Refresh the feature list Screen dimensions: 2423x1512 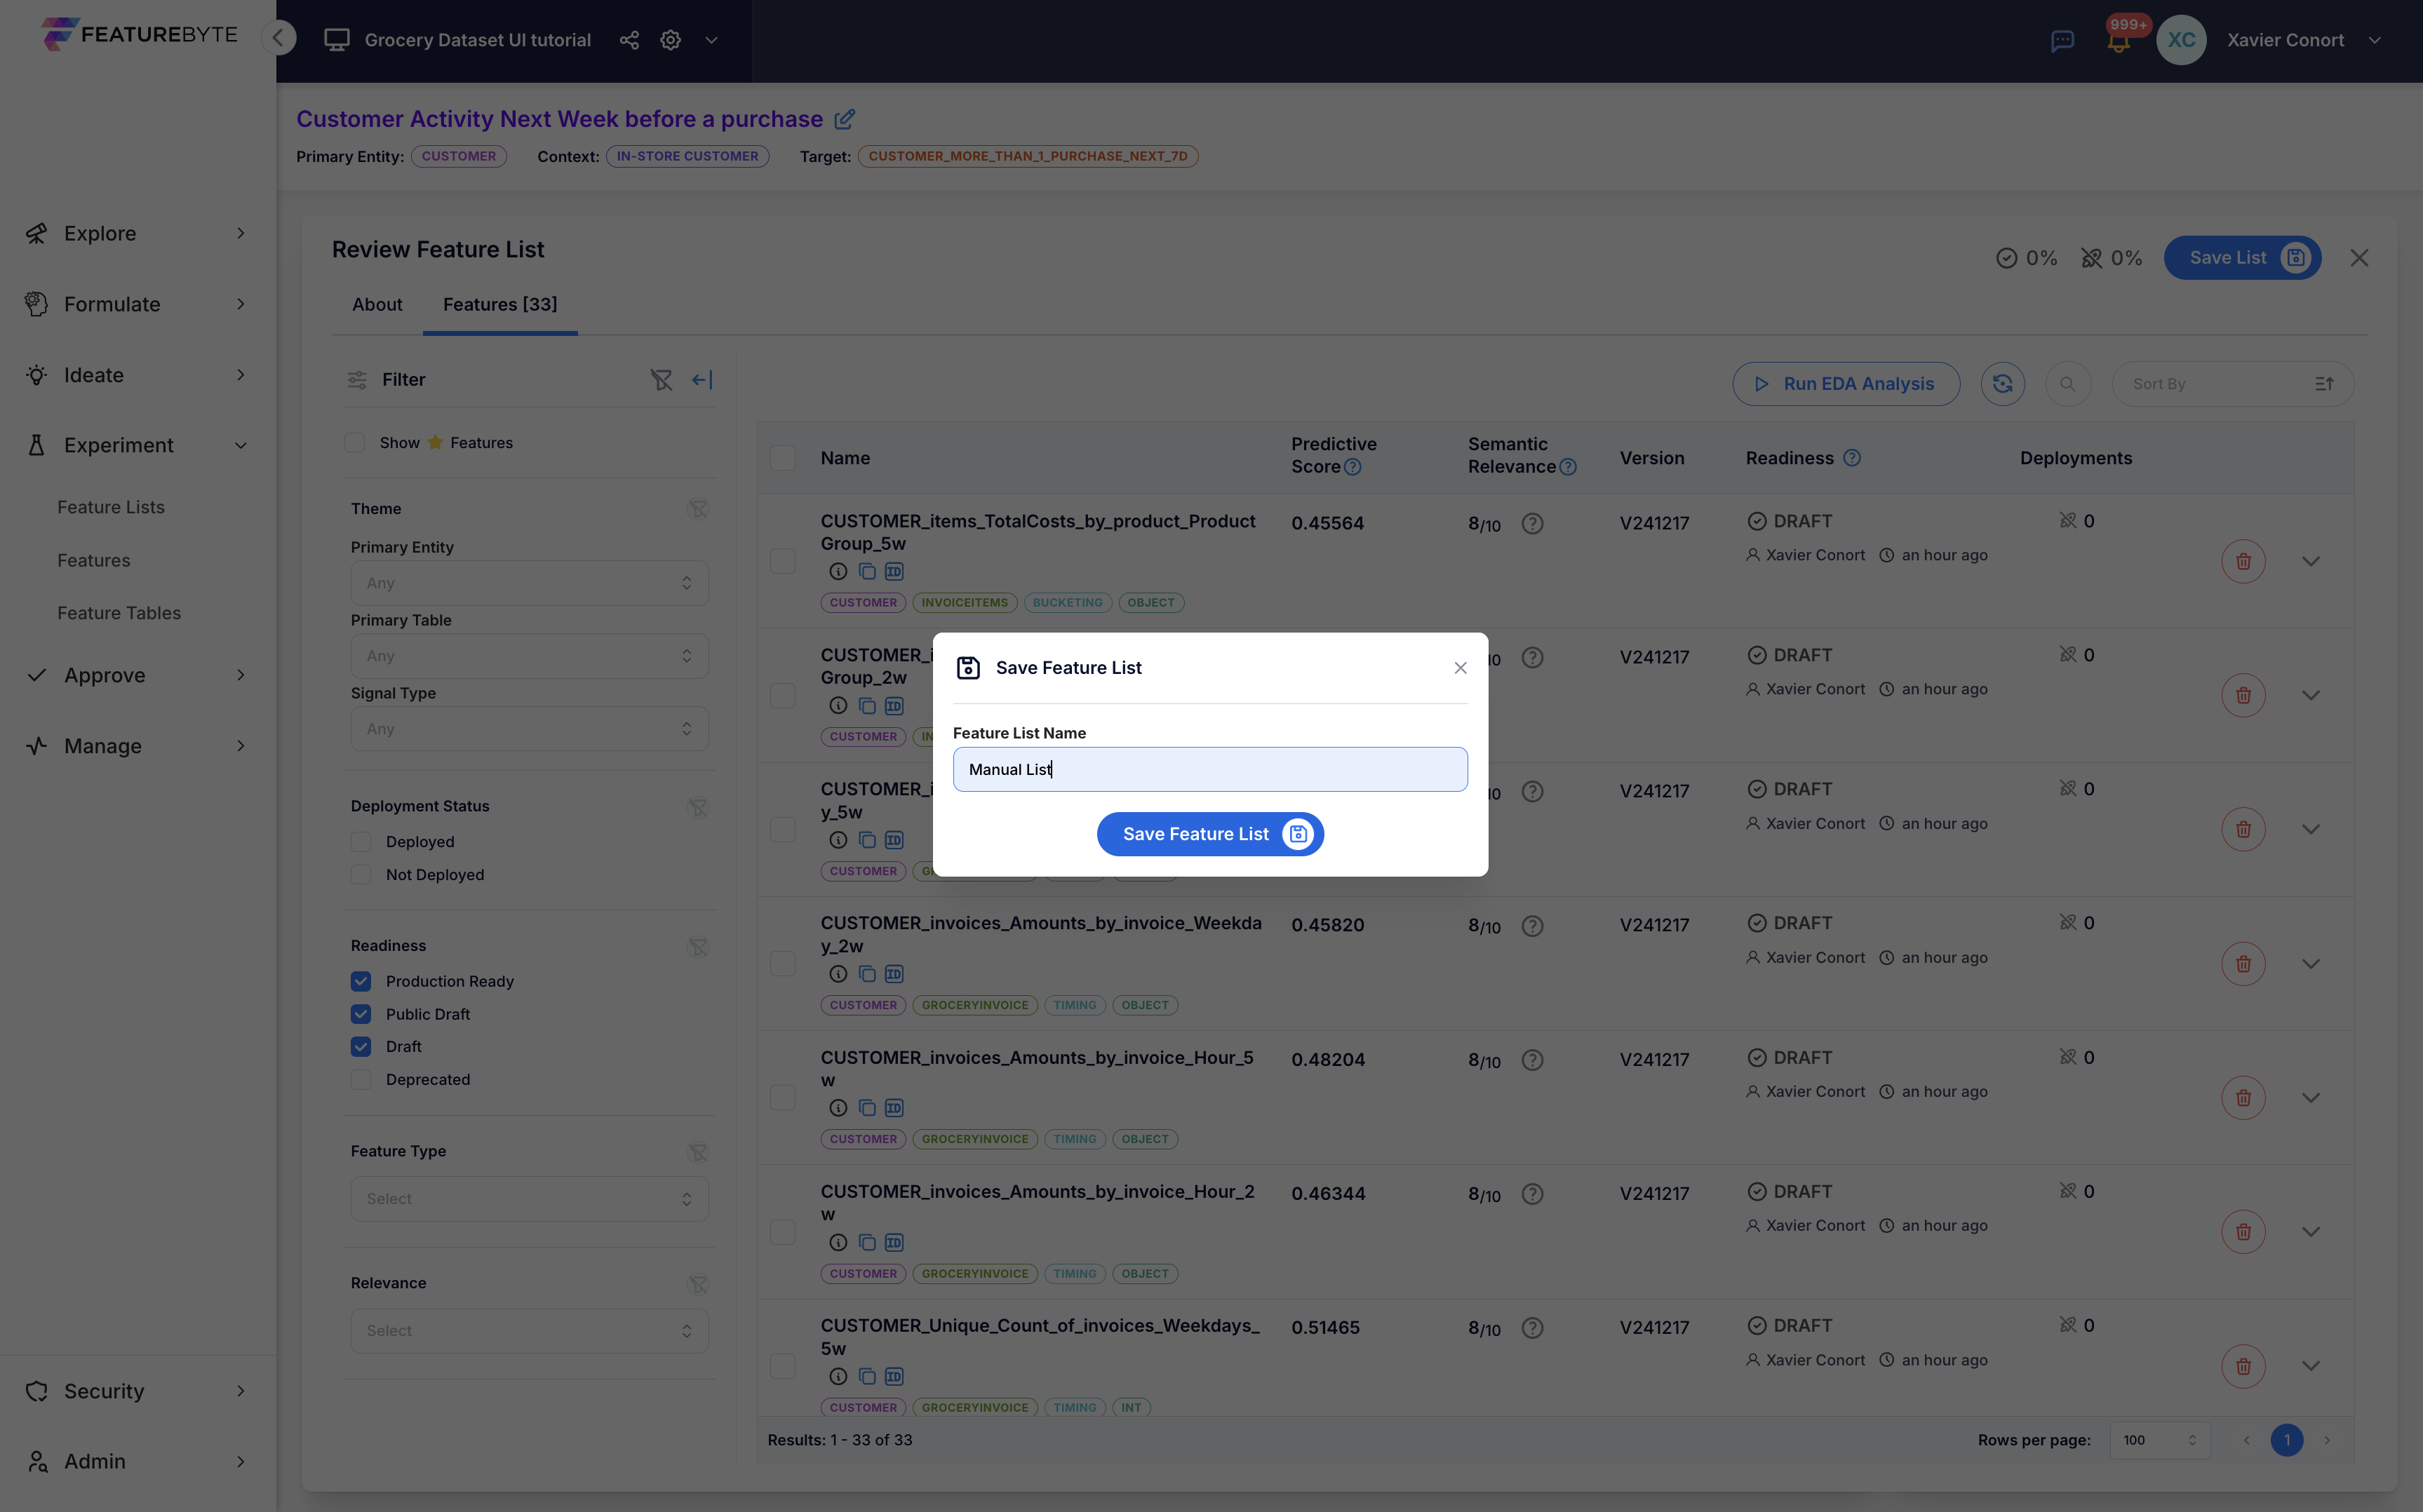point(2002,384)
